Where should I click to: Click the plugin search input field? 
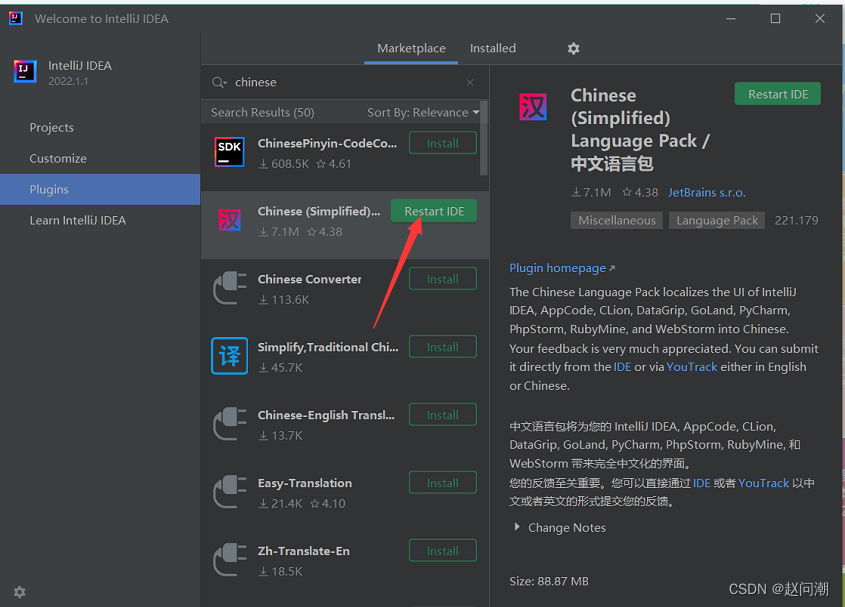point(345,82)
